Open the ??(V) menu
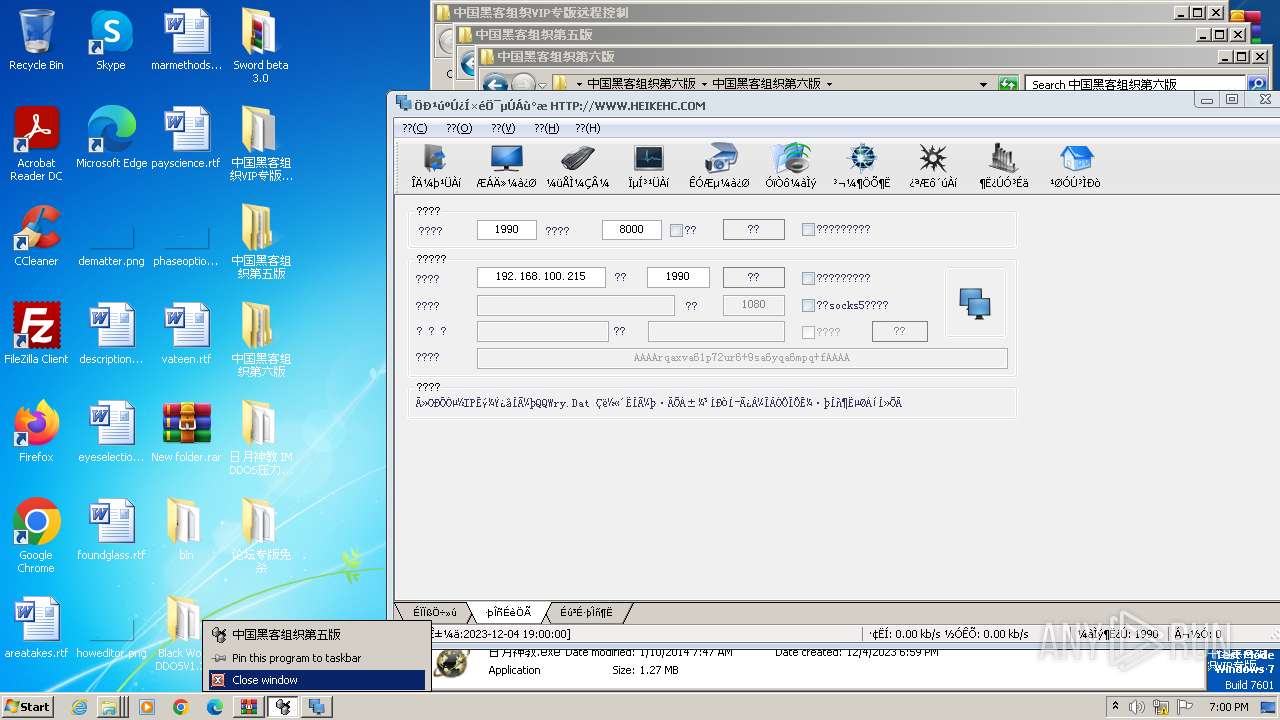Screen dimensions: 1280x720 pyautogui.click(x=503, y=128)
